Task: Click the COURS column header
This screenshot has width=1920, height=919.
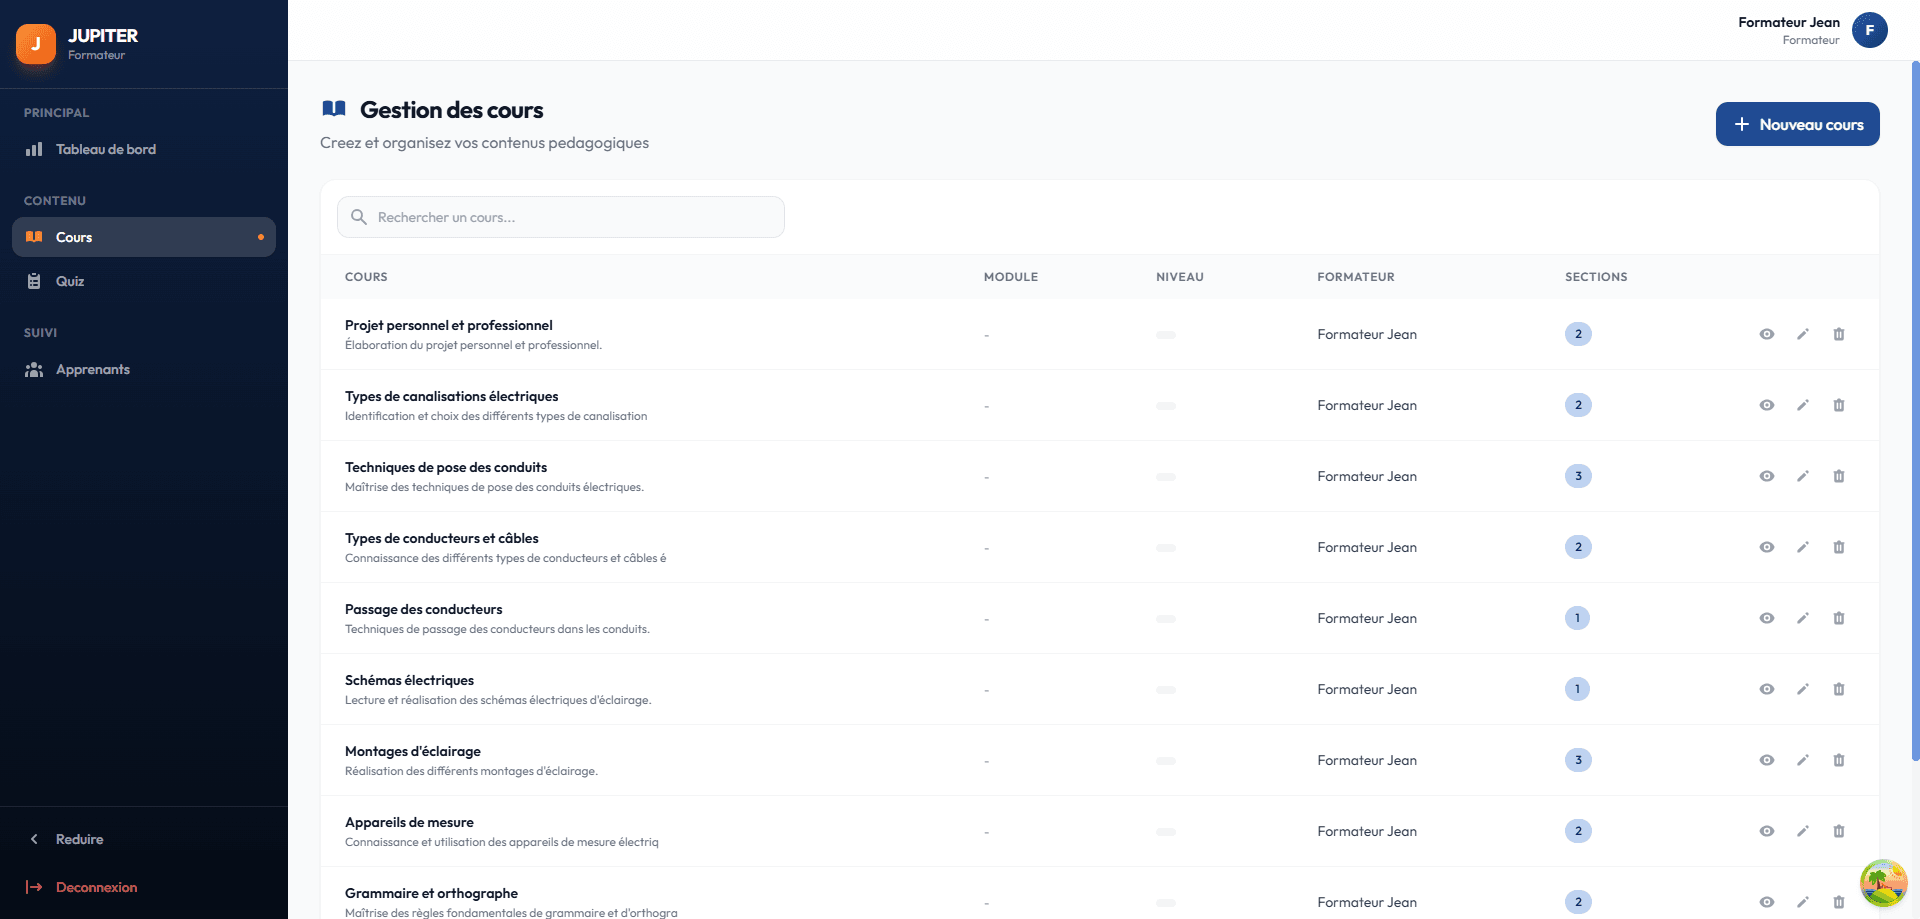Action: (366, 277)
